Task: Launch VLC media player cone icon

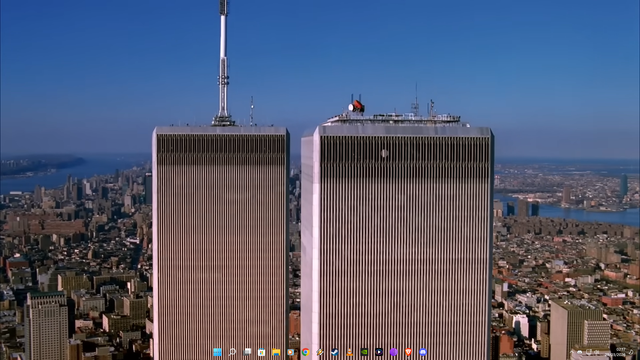Action: click(x=349, y=352)
